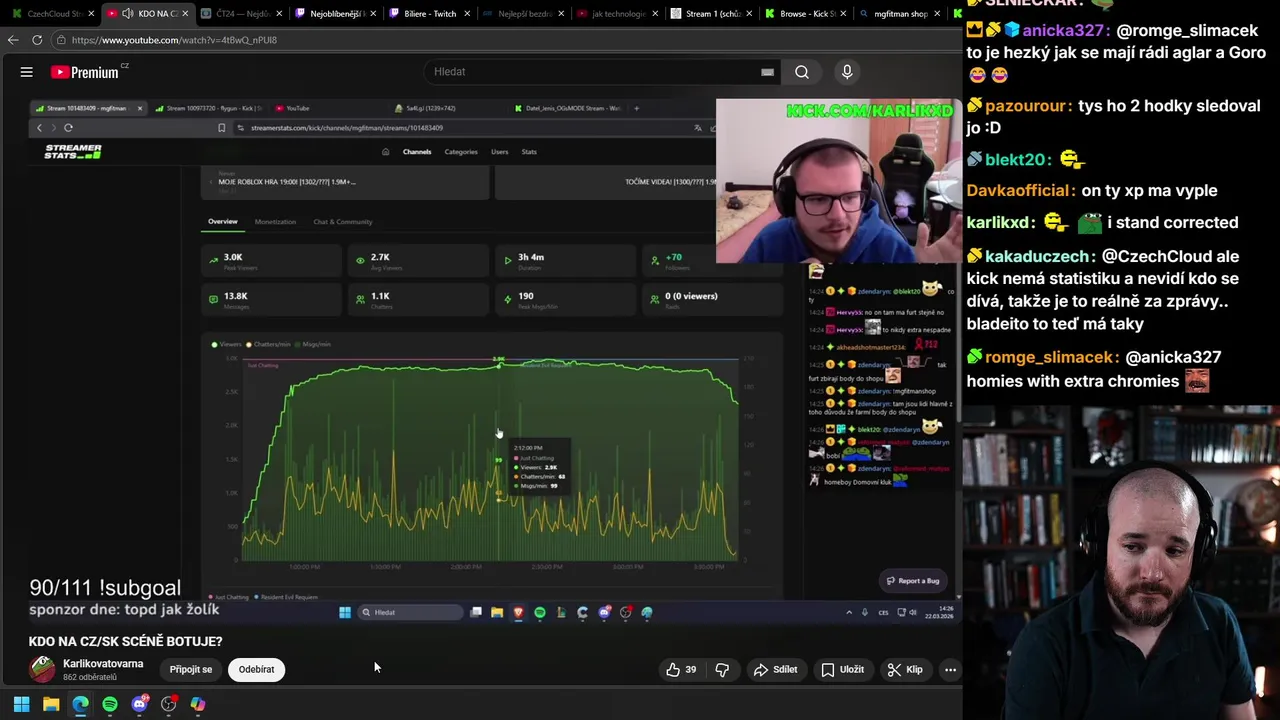
Task: Click the Streamer Stats home icon in video
Action: pyautogui.click(x=386, y=152)
